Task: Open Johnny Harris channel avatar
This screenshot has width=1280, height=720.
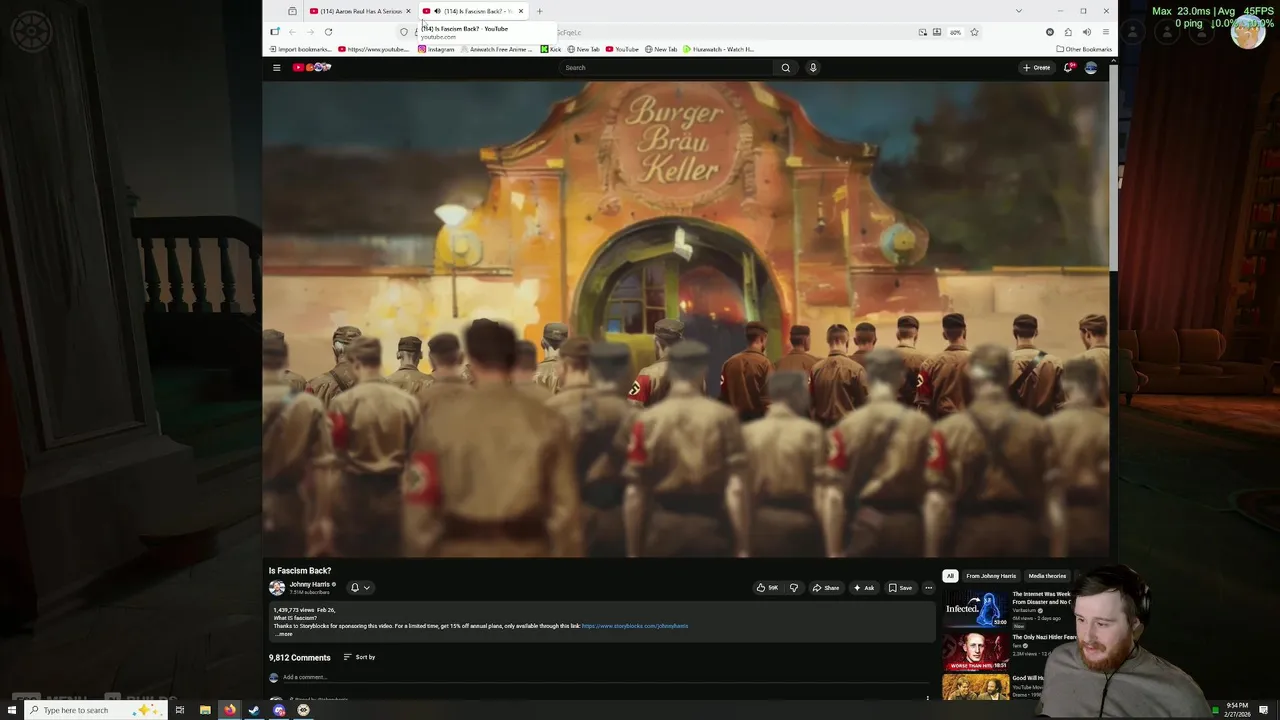Action: (277, 588)
